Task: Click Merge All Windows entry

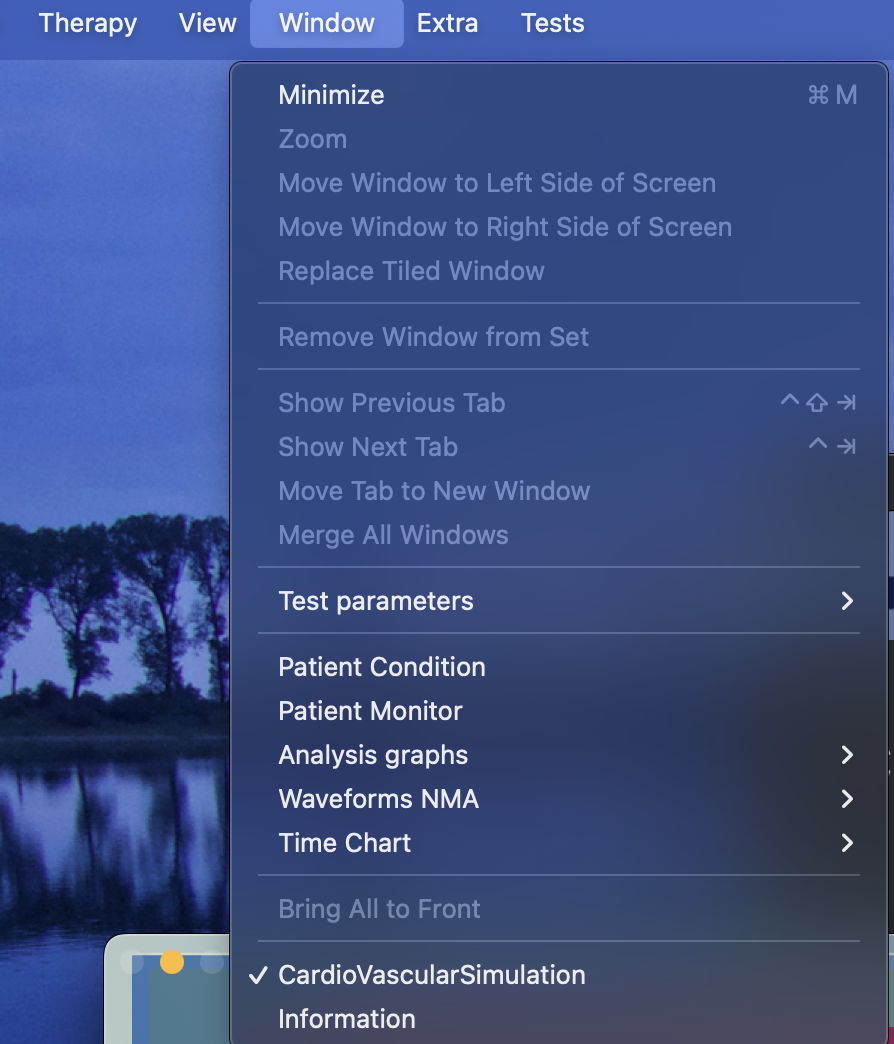Action: [393, 535]
